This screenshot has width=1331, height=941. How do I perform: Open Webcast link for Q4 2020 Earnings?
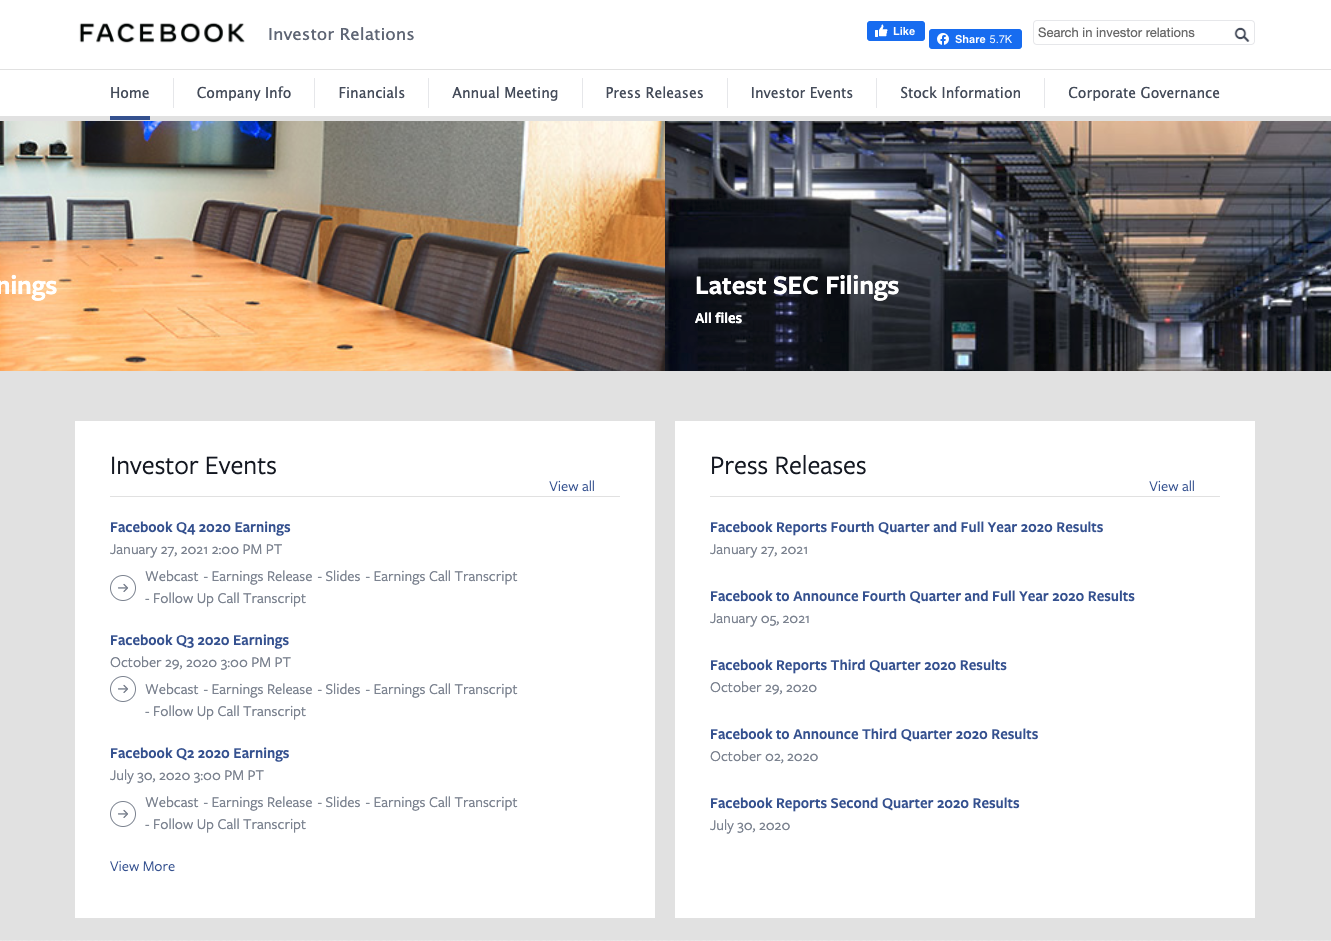coord(172,576)
